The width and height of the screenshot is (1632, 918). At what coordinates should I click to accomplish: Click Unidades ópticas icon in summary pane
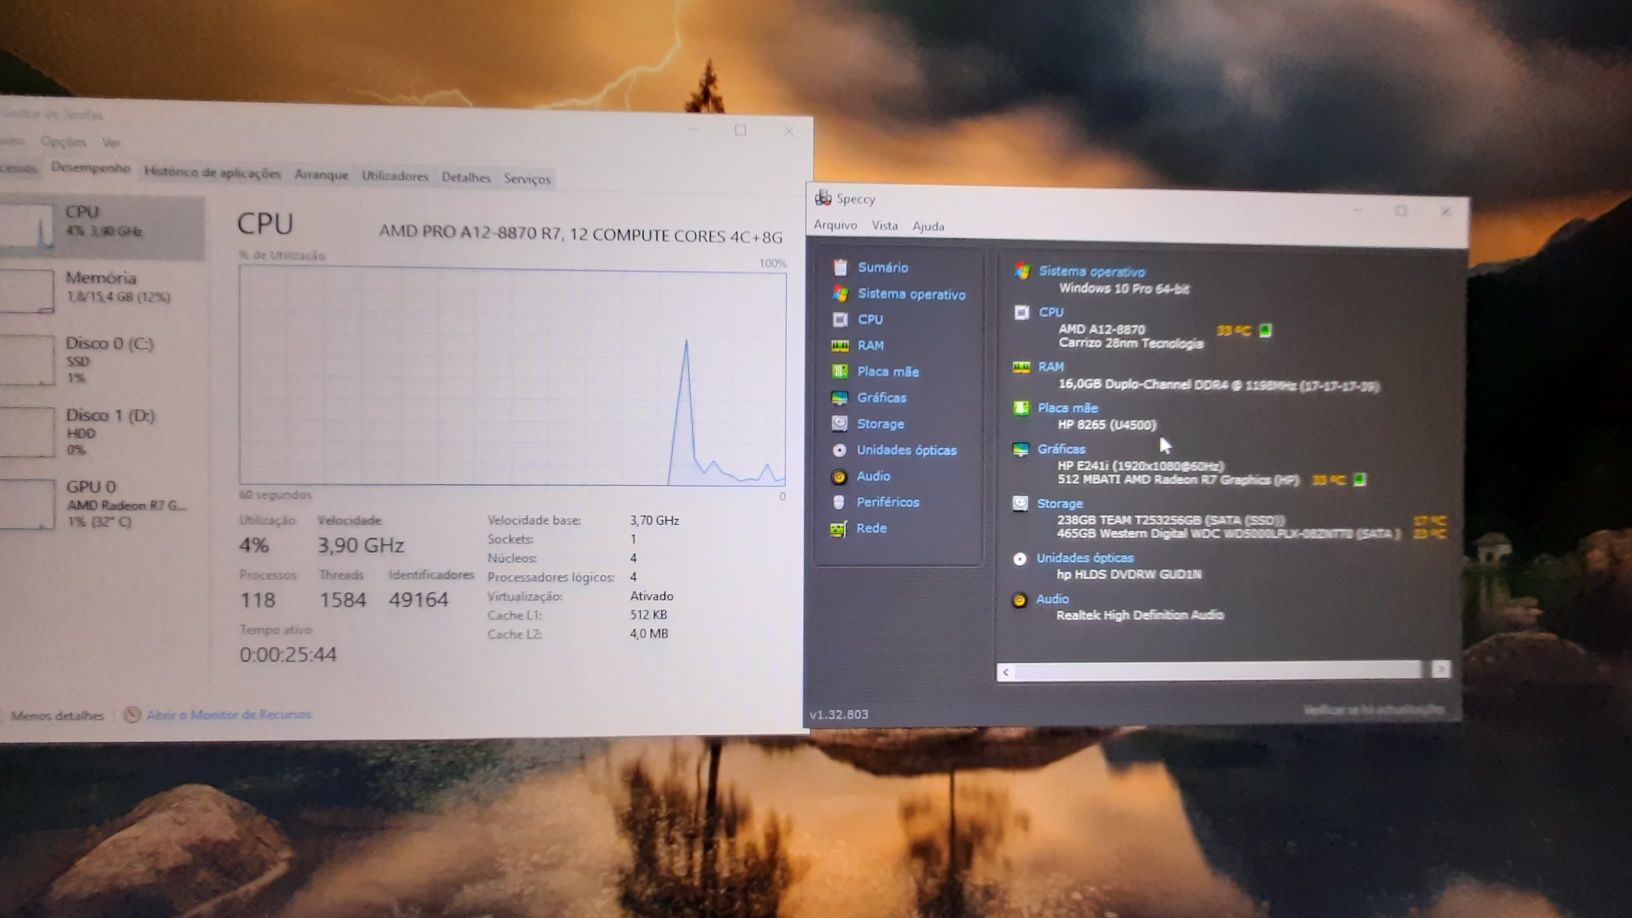pyautogui.click(x=1019, y=558)
